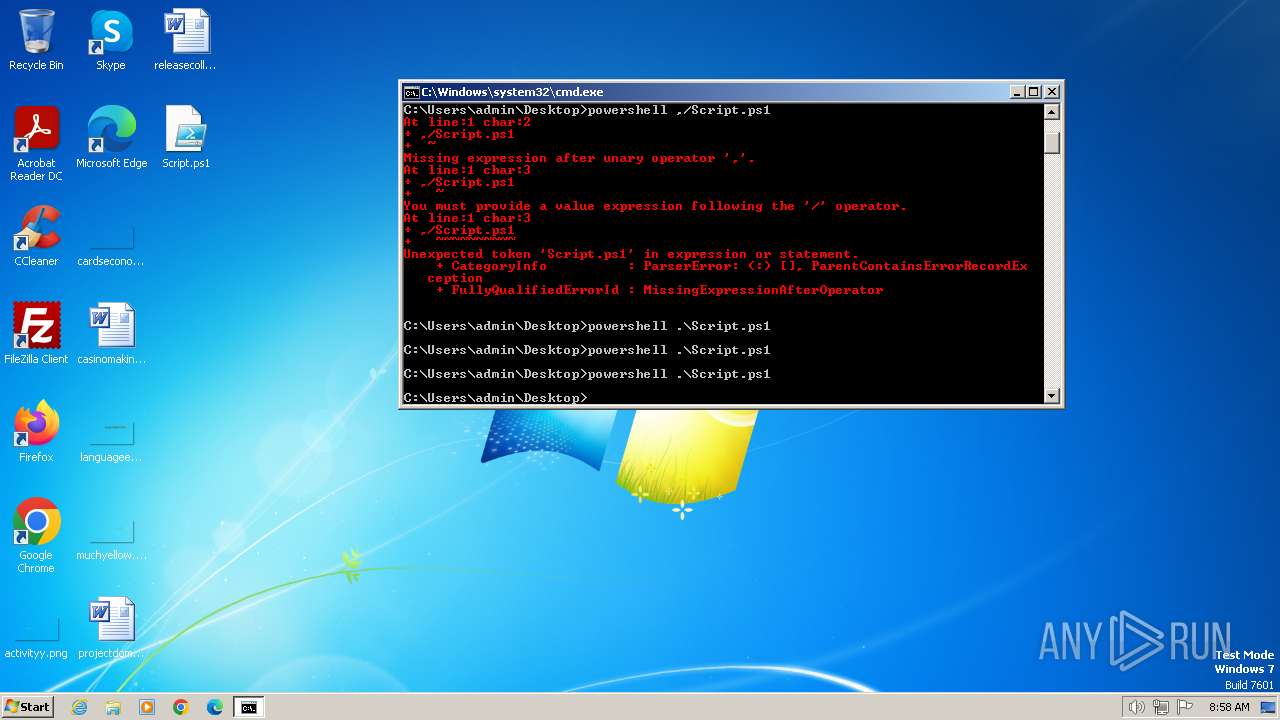The height and width of the screenshot is (720, 1280).
Task: Select the activityy.png file
Action: tap(36, 638)
